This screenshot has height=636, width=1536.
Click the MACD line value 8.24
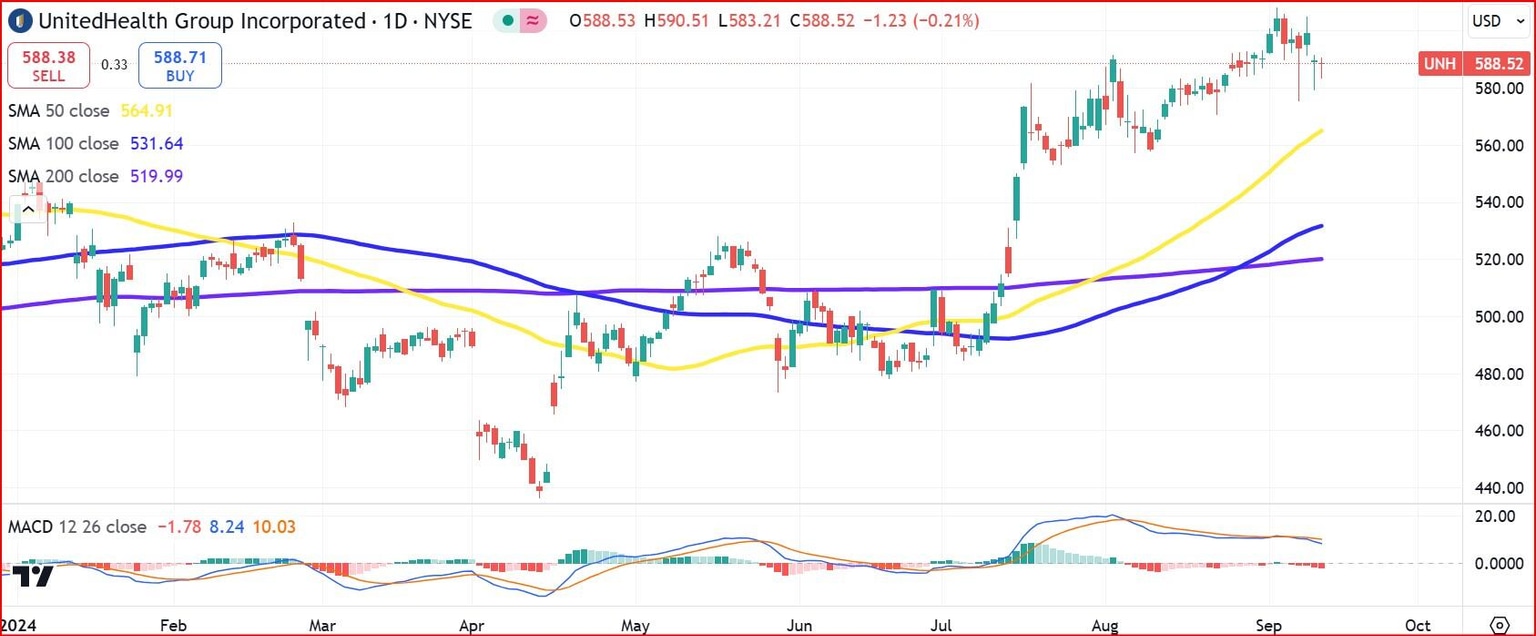coord(227,526)
